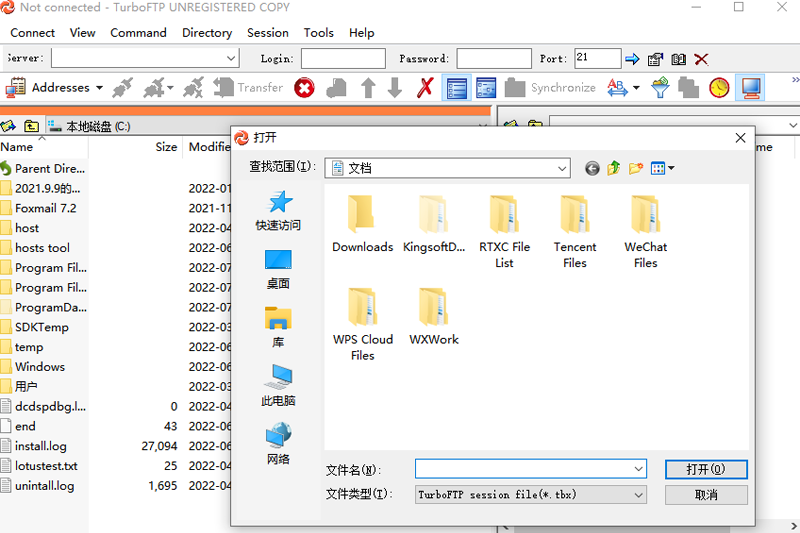Toggle the second queue-panel view icon

486,88
